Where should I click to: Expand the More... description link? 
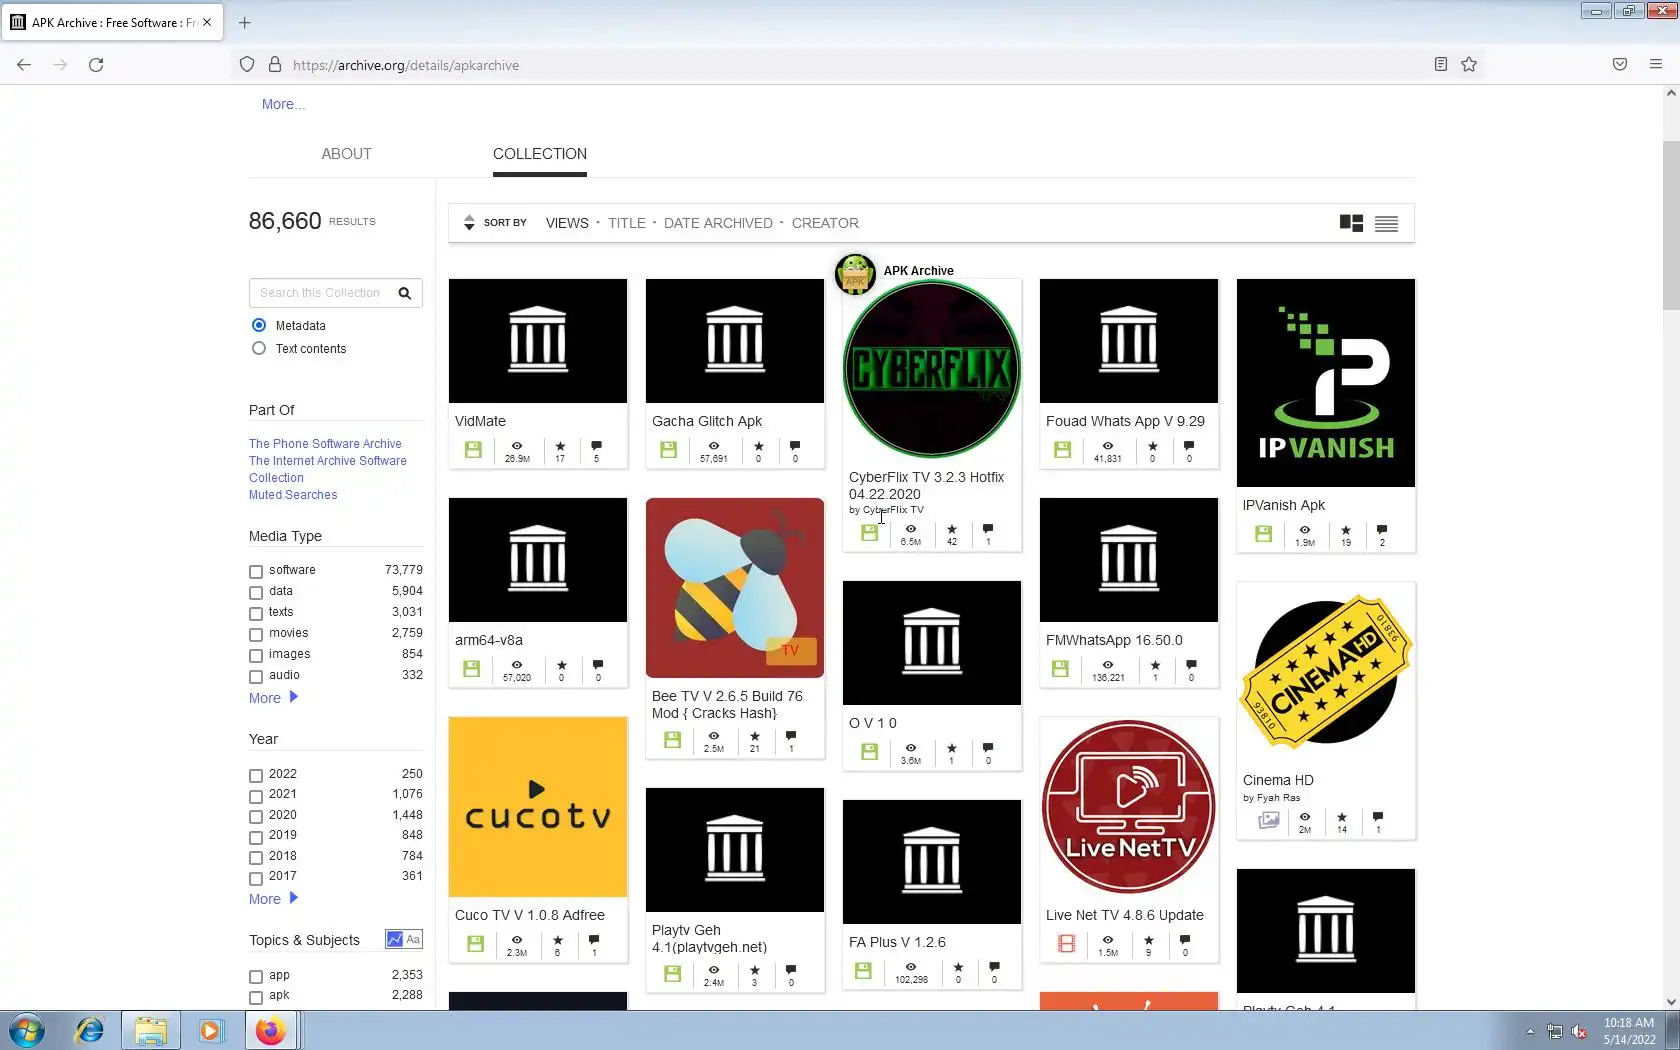283,104
